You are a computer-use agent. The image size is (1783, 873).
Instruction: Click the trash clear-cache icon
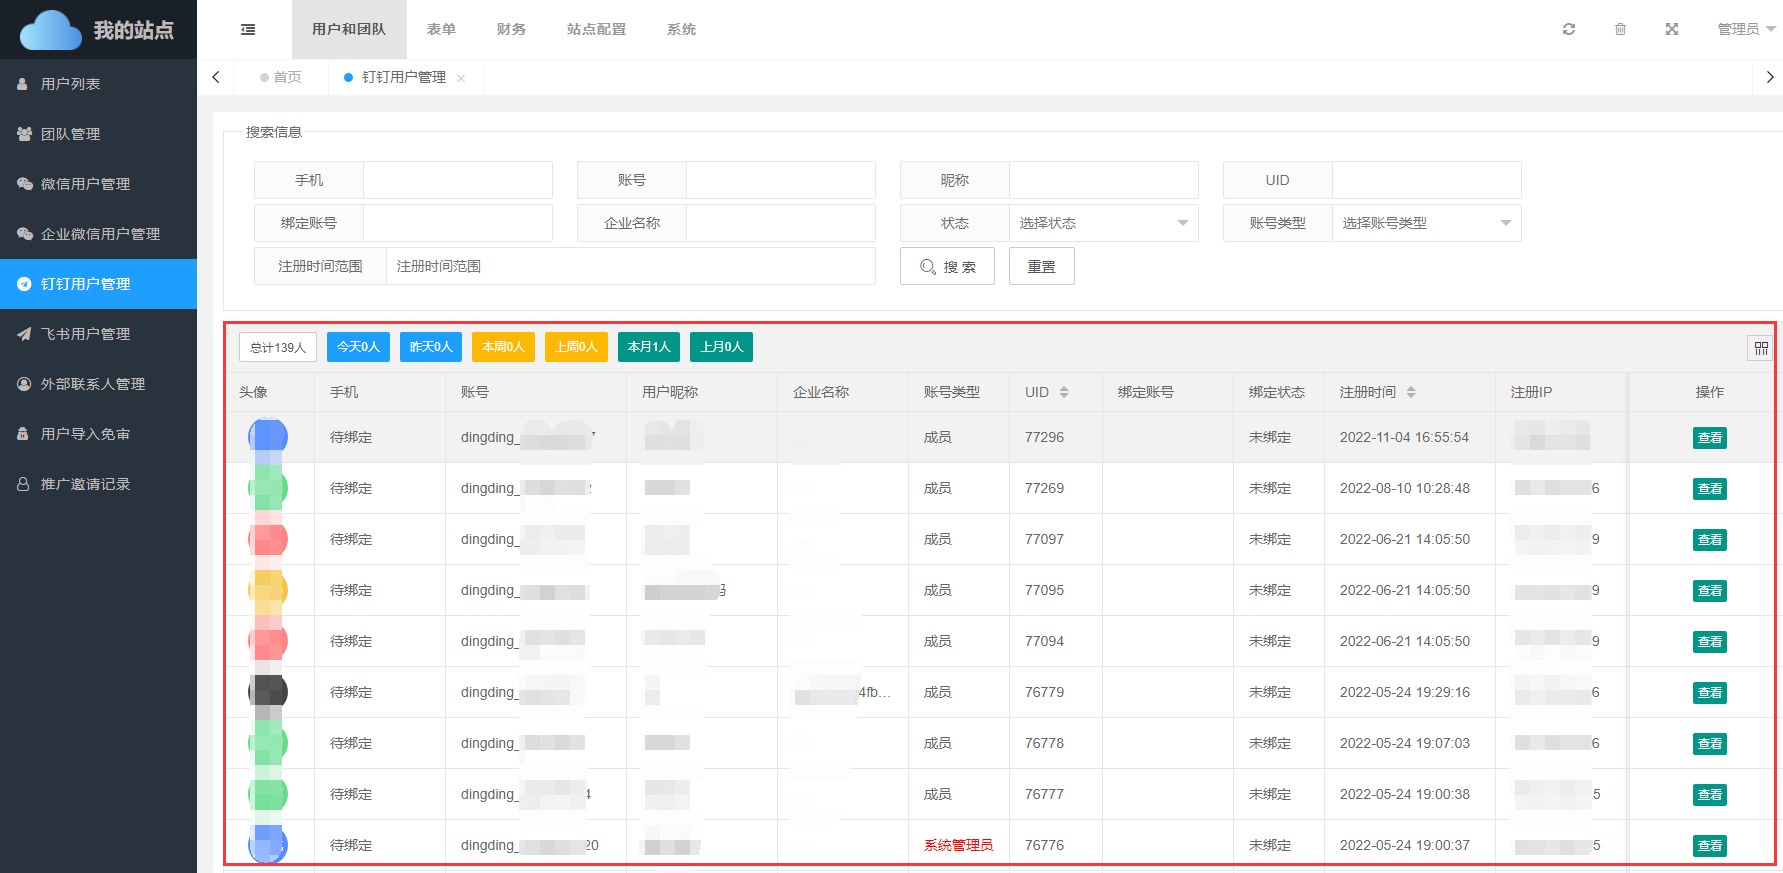[x=1620, y=30]
